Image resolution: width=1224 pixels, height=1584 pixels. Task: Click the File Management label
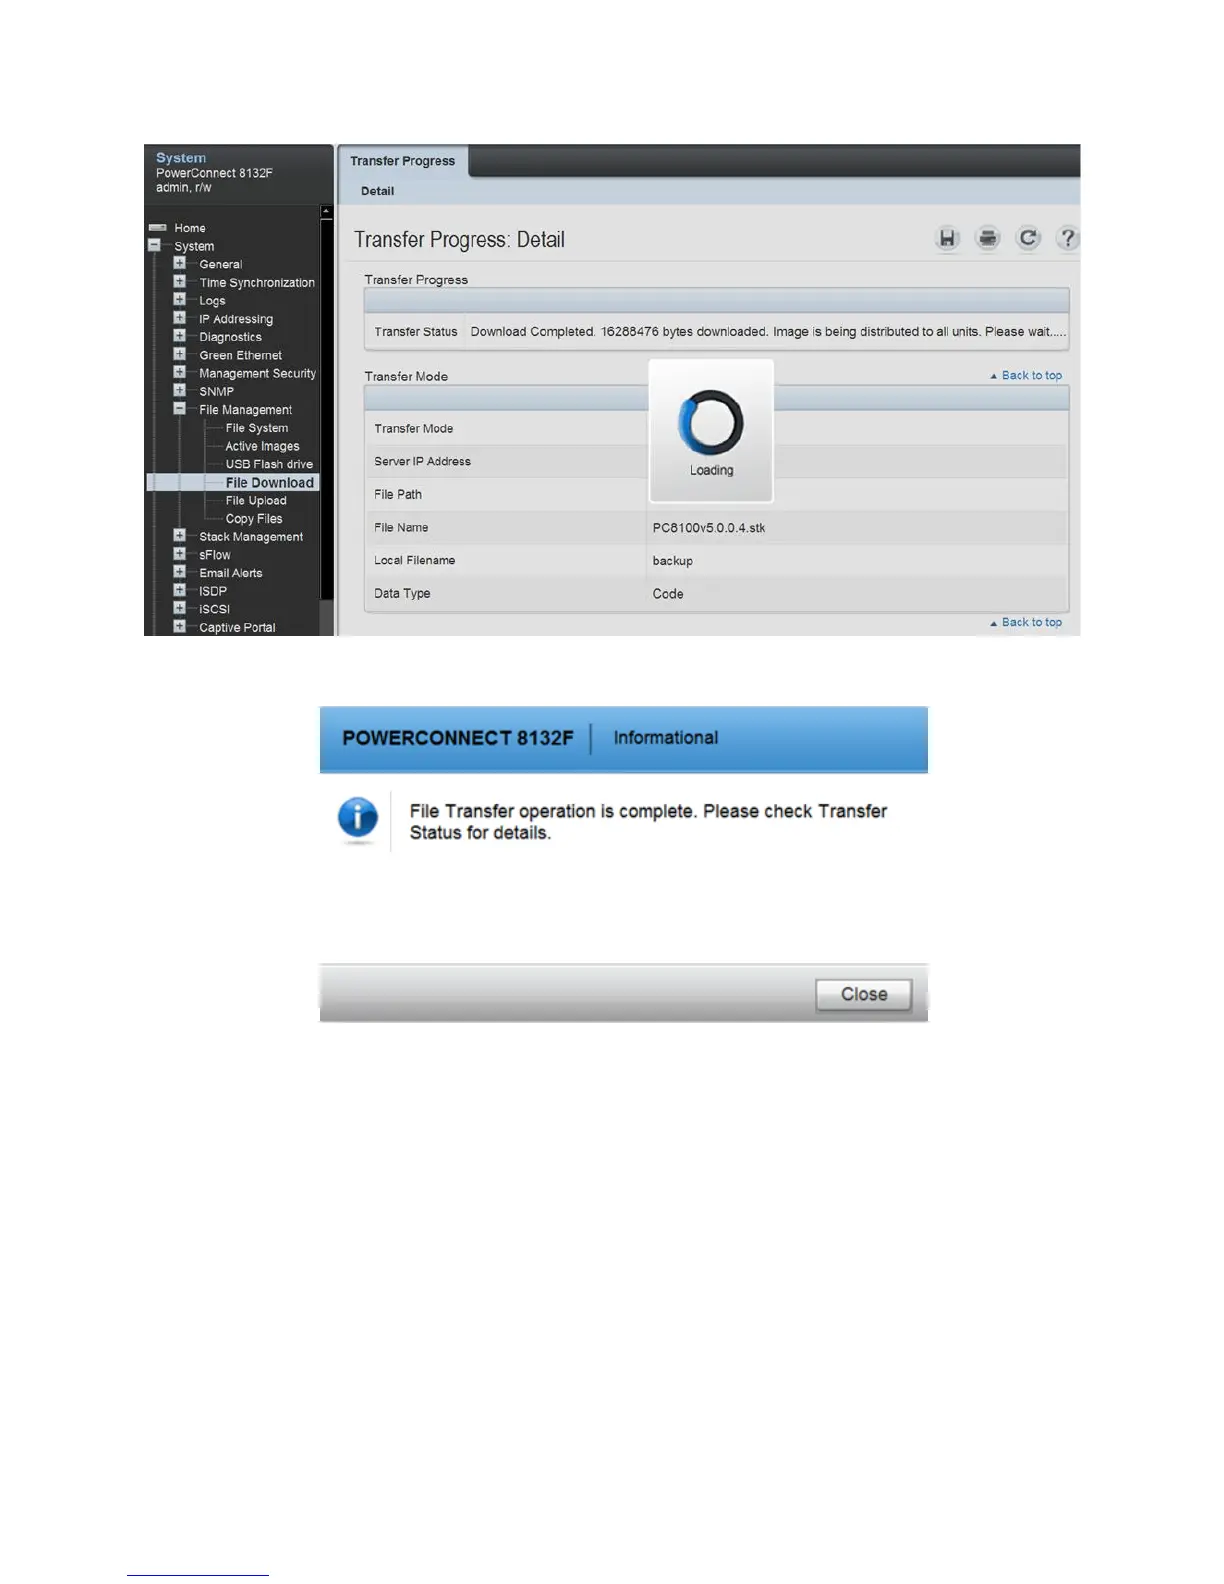(245, 410)
